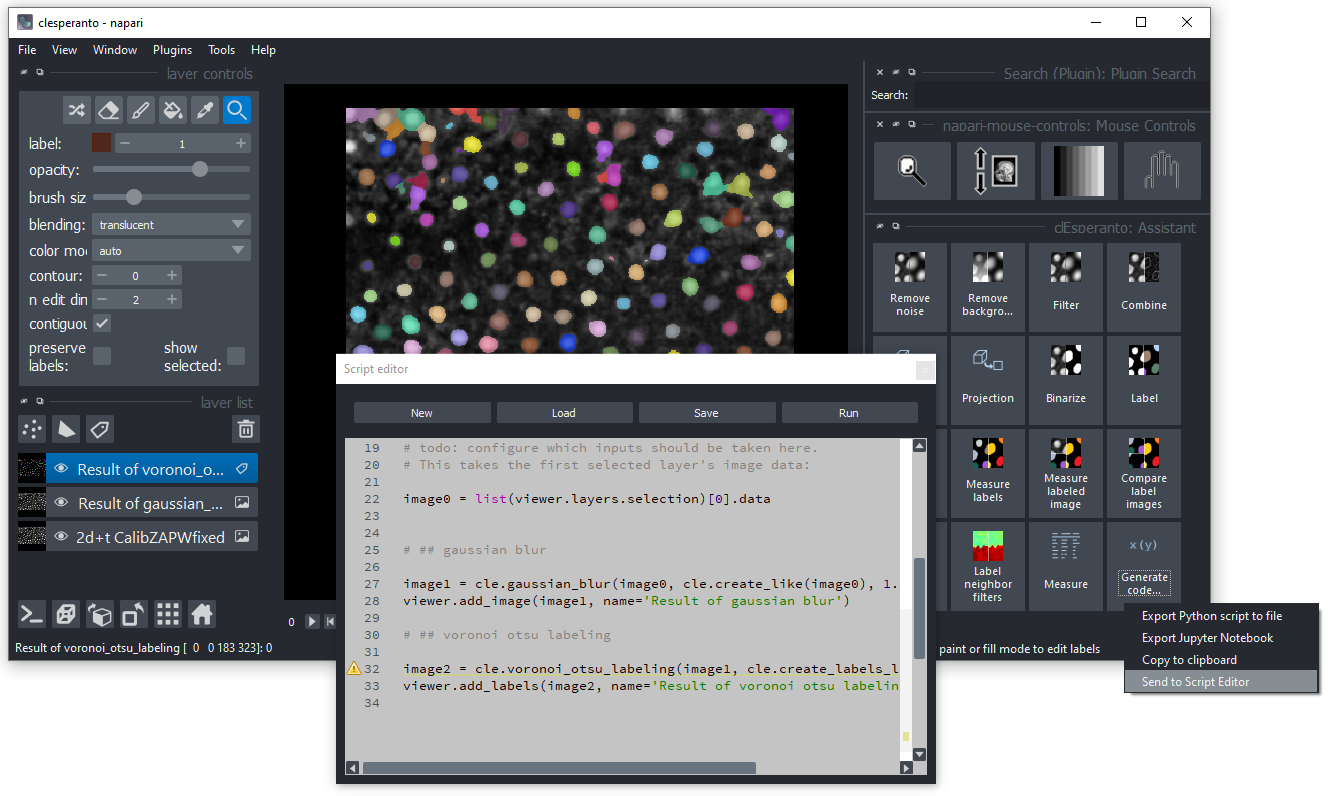Viewport: 1329px width, 796px height.
Task: Increase the n edit dimensions value
Action: click(172, 299)
